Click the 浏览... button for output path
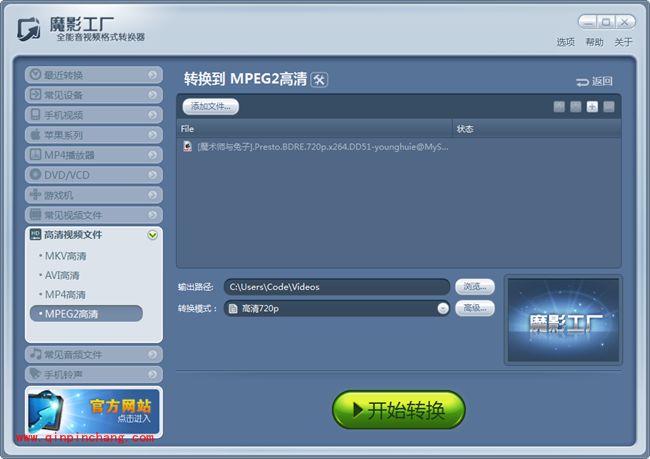This screenshot has width=650, height=459. (x=475, y=287)
